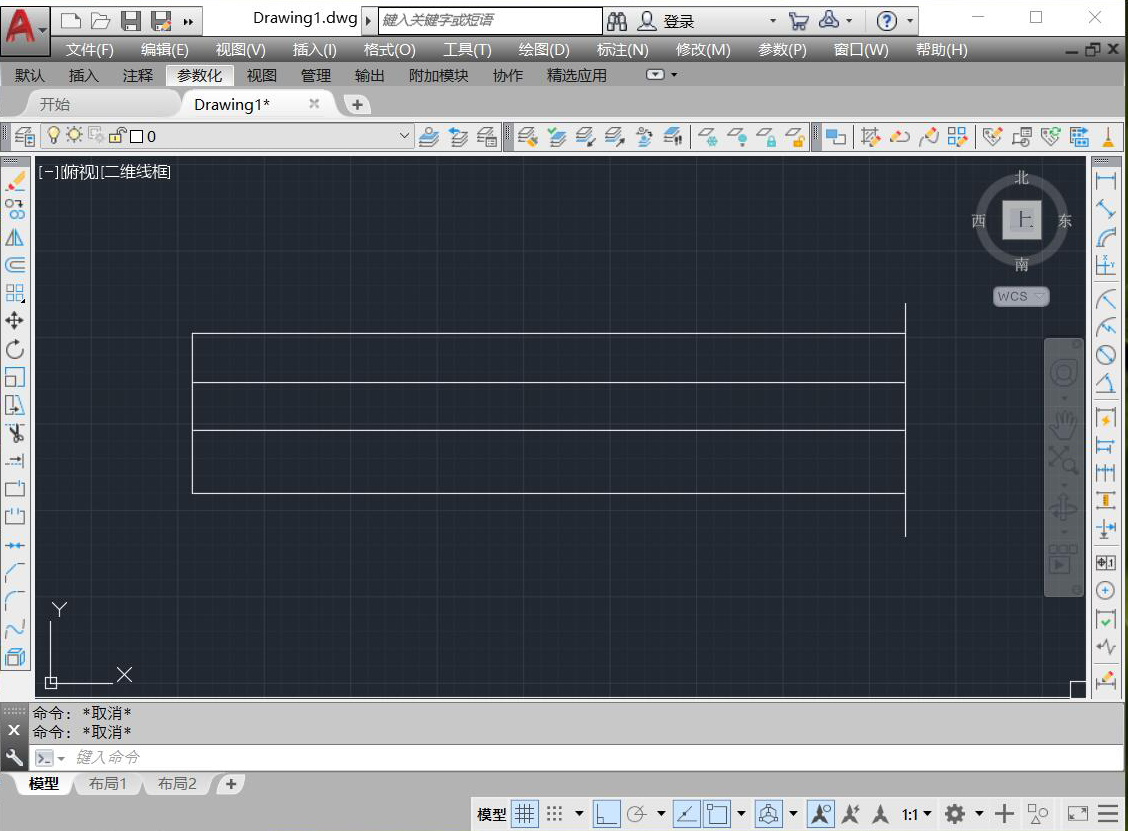Switch to the 默认 ribbon tab
The height and width of the screenshot is (831, 1128).
click(29, 76)
